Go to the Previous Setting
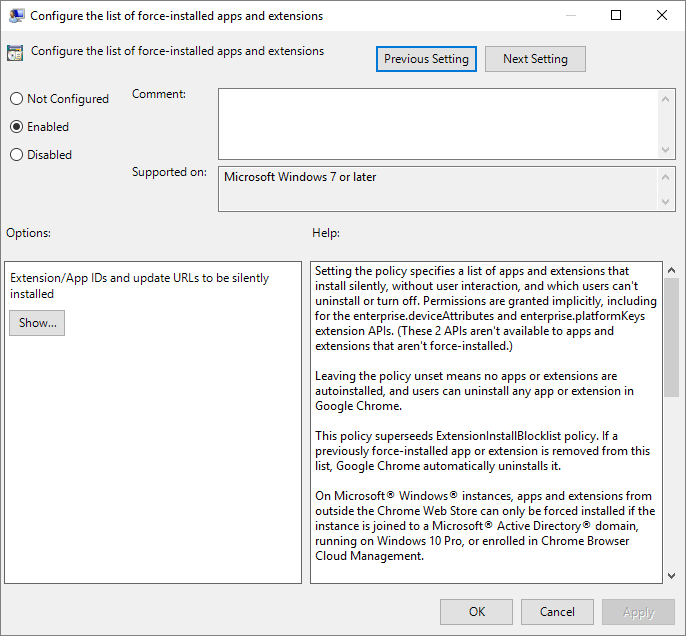686x636 pixels. point(426,59)
